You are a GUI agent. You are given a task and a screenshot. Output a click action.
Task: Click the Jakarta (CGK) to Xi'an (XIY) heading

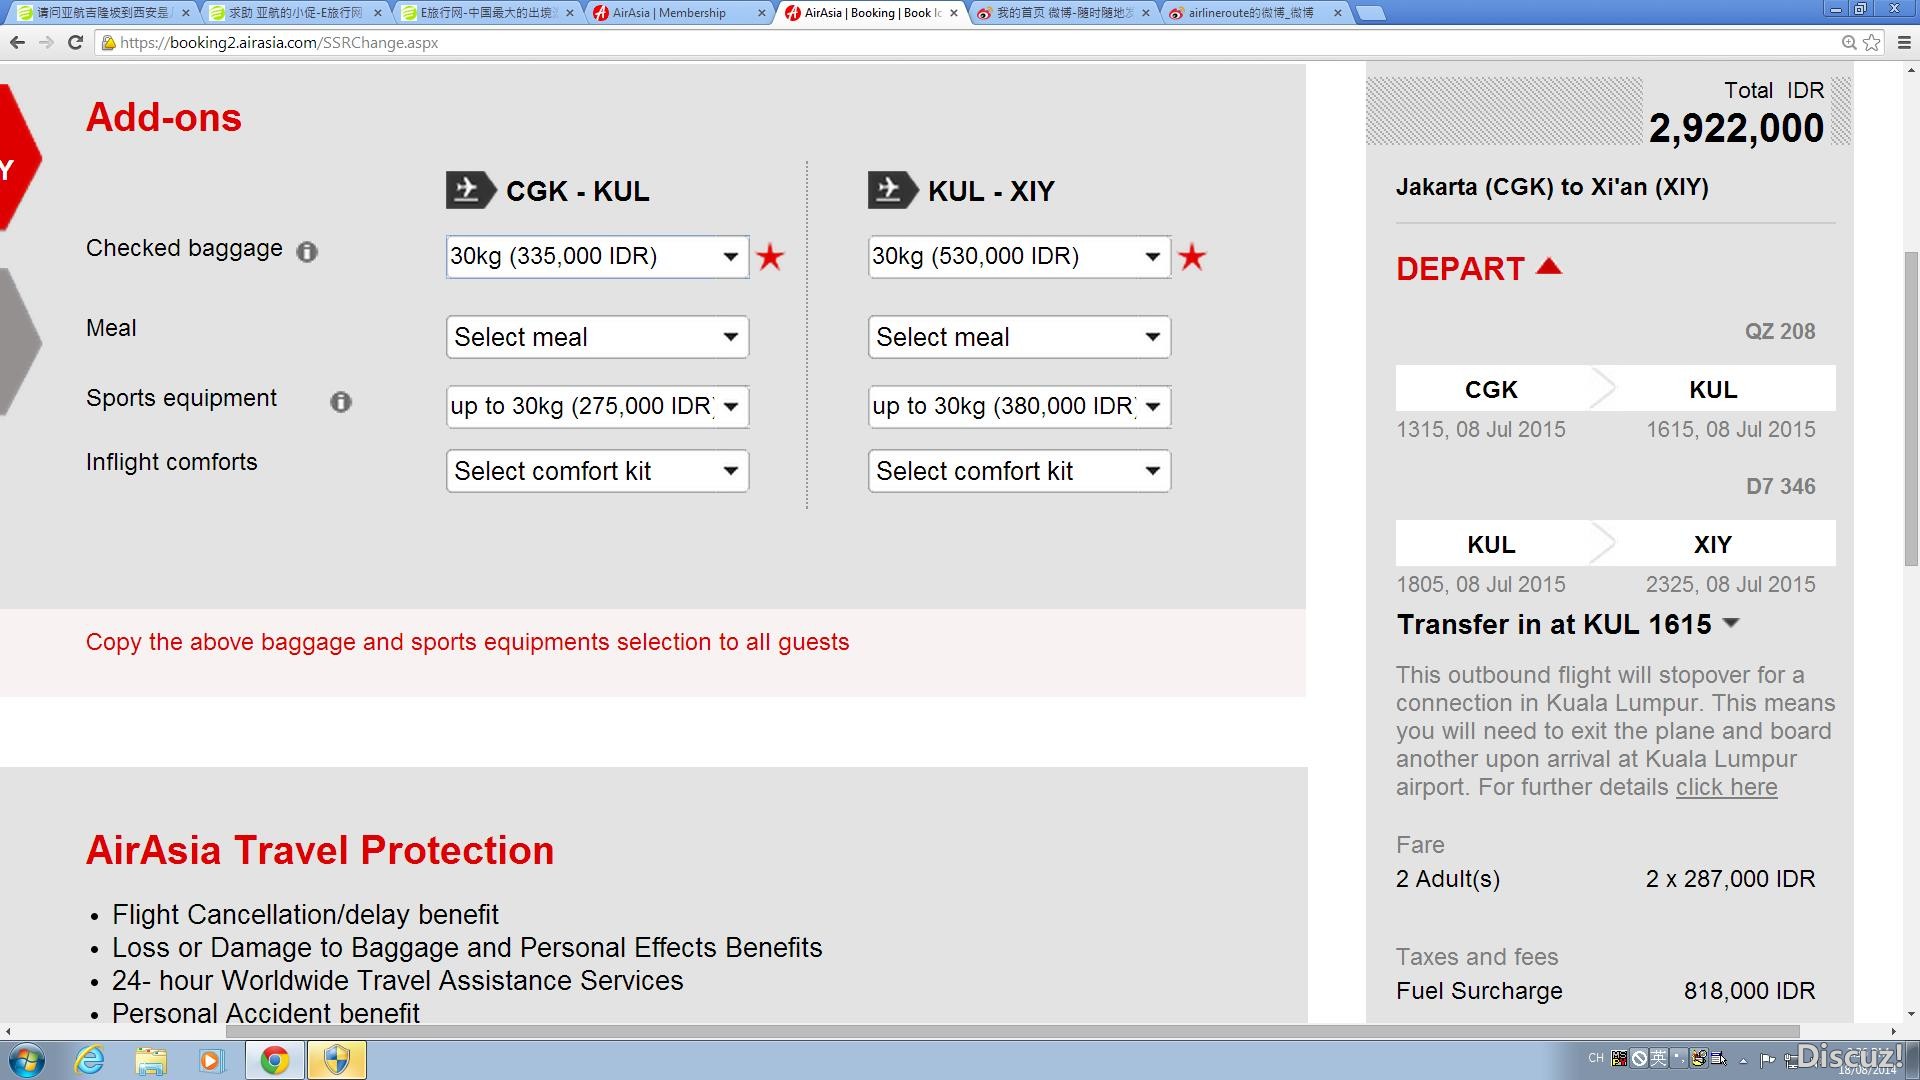point(1552,187)
